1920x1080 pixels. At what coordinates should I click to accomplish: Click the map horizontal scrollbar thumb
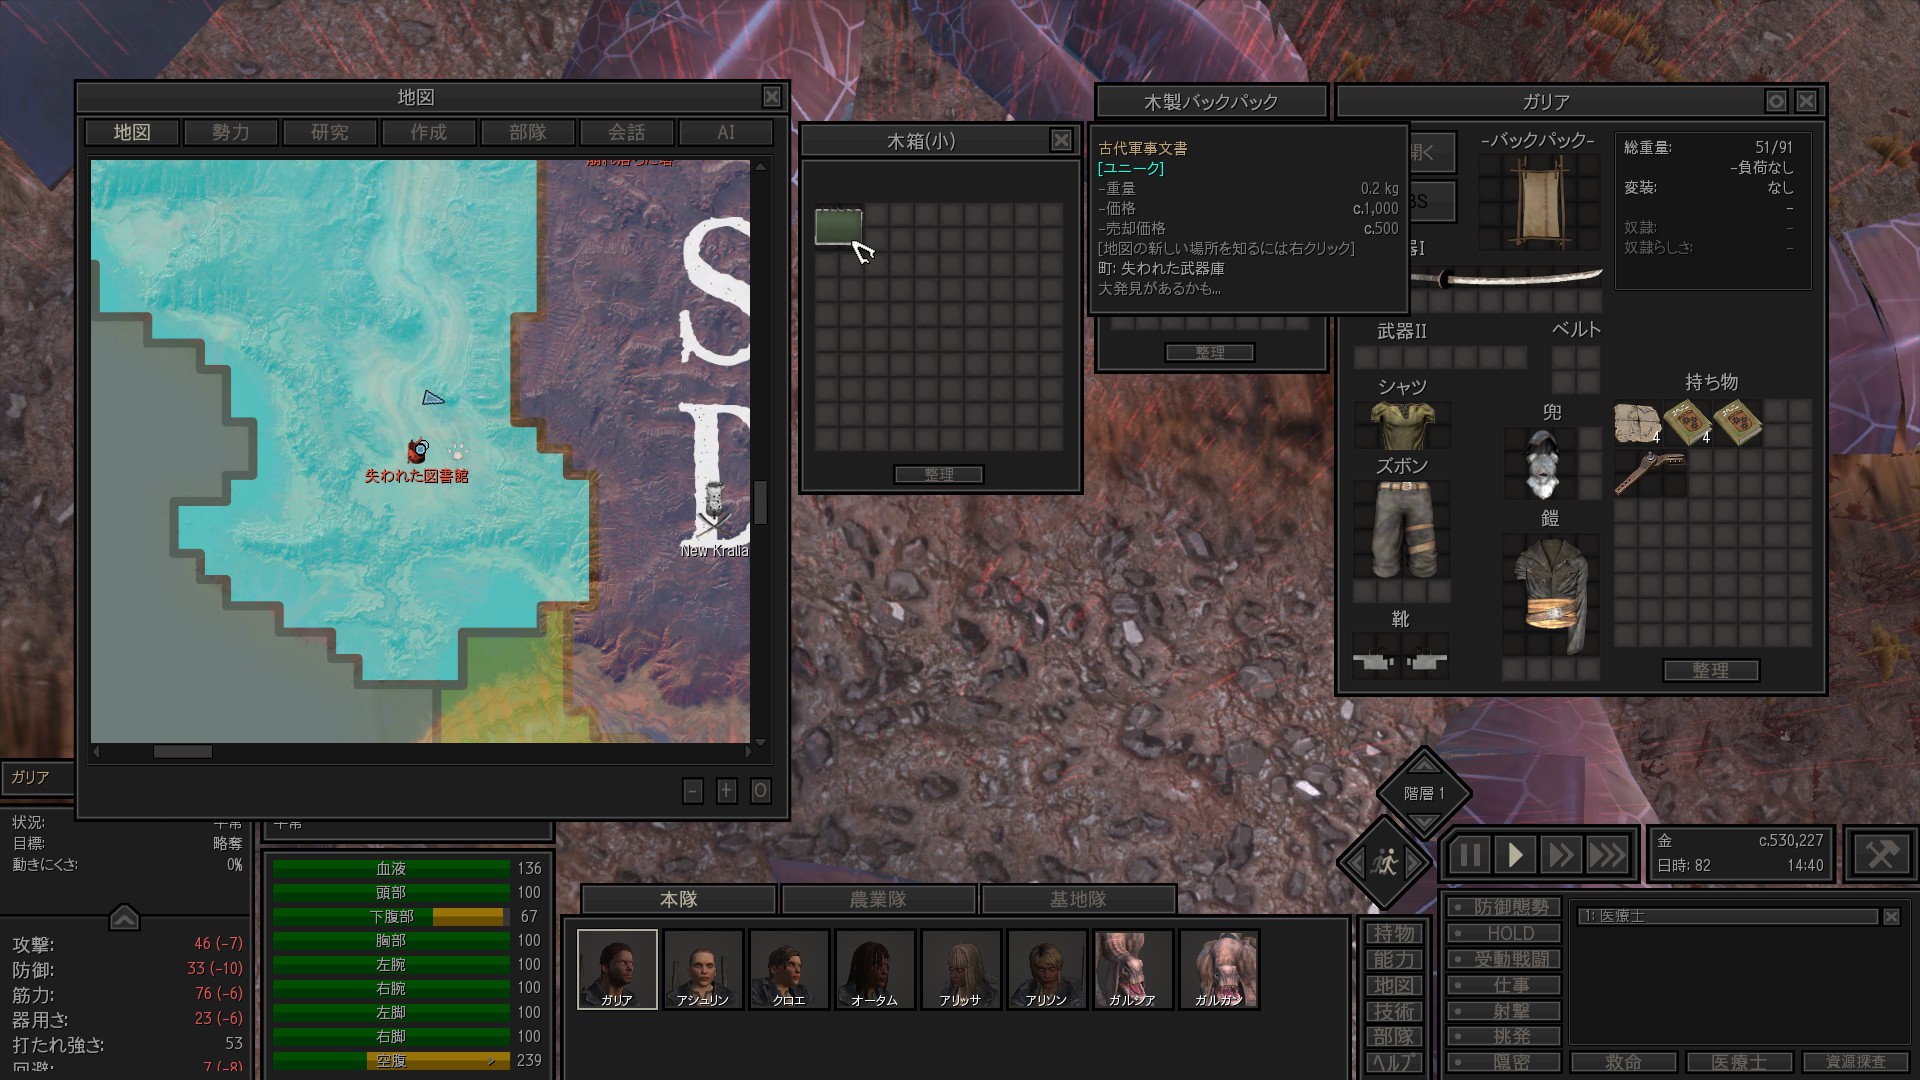pos(182,751)
